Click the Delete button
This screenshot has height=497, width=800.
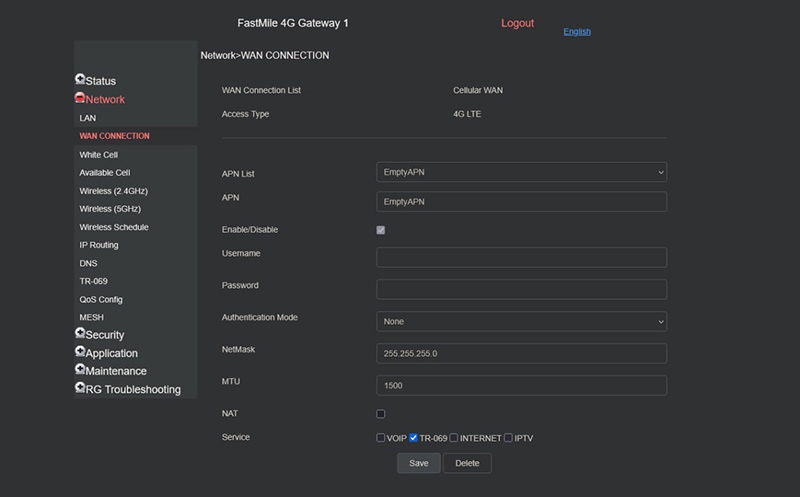pyautogui.click(x=467, y=463)
